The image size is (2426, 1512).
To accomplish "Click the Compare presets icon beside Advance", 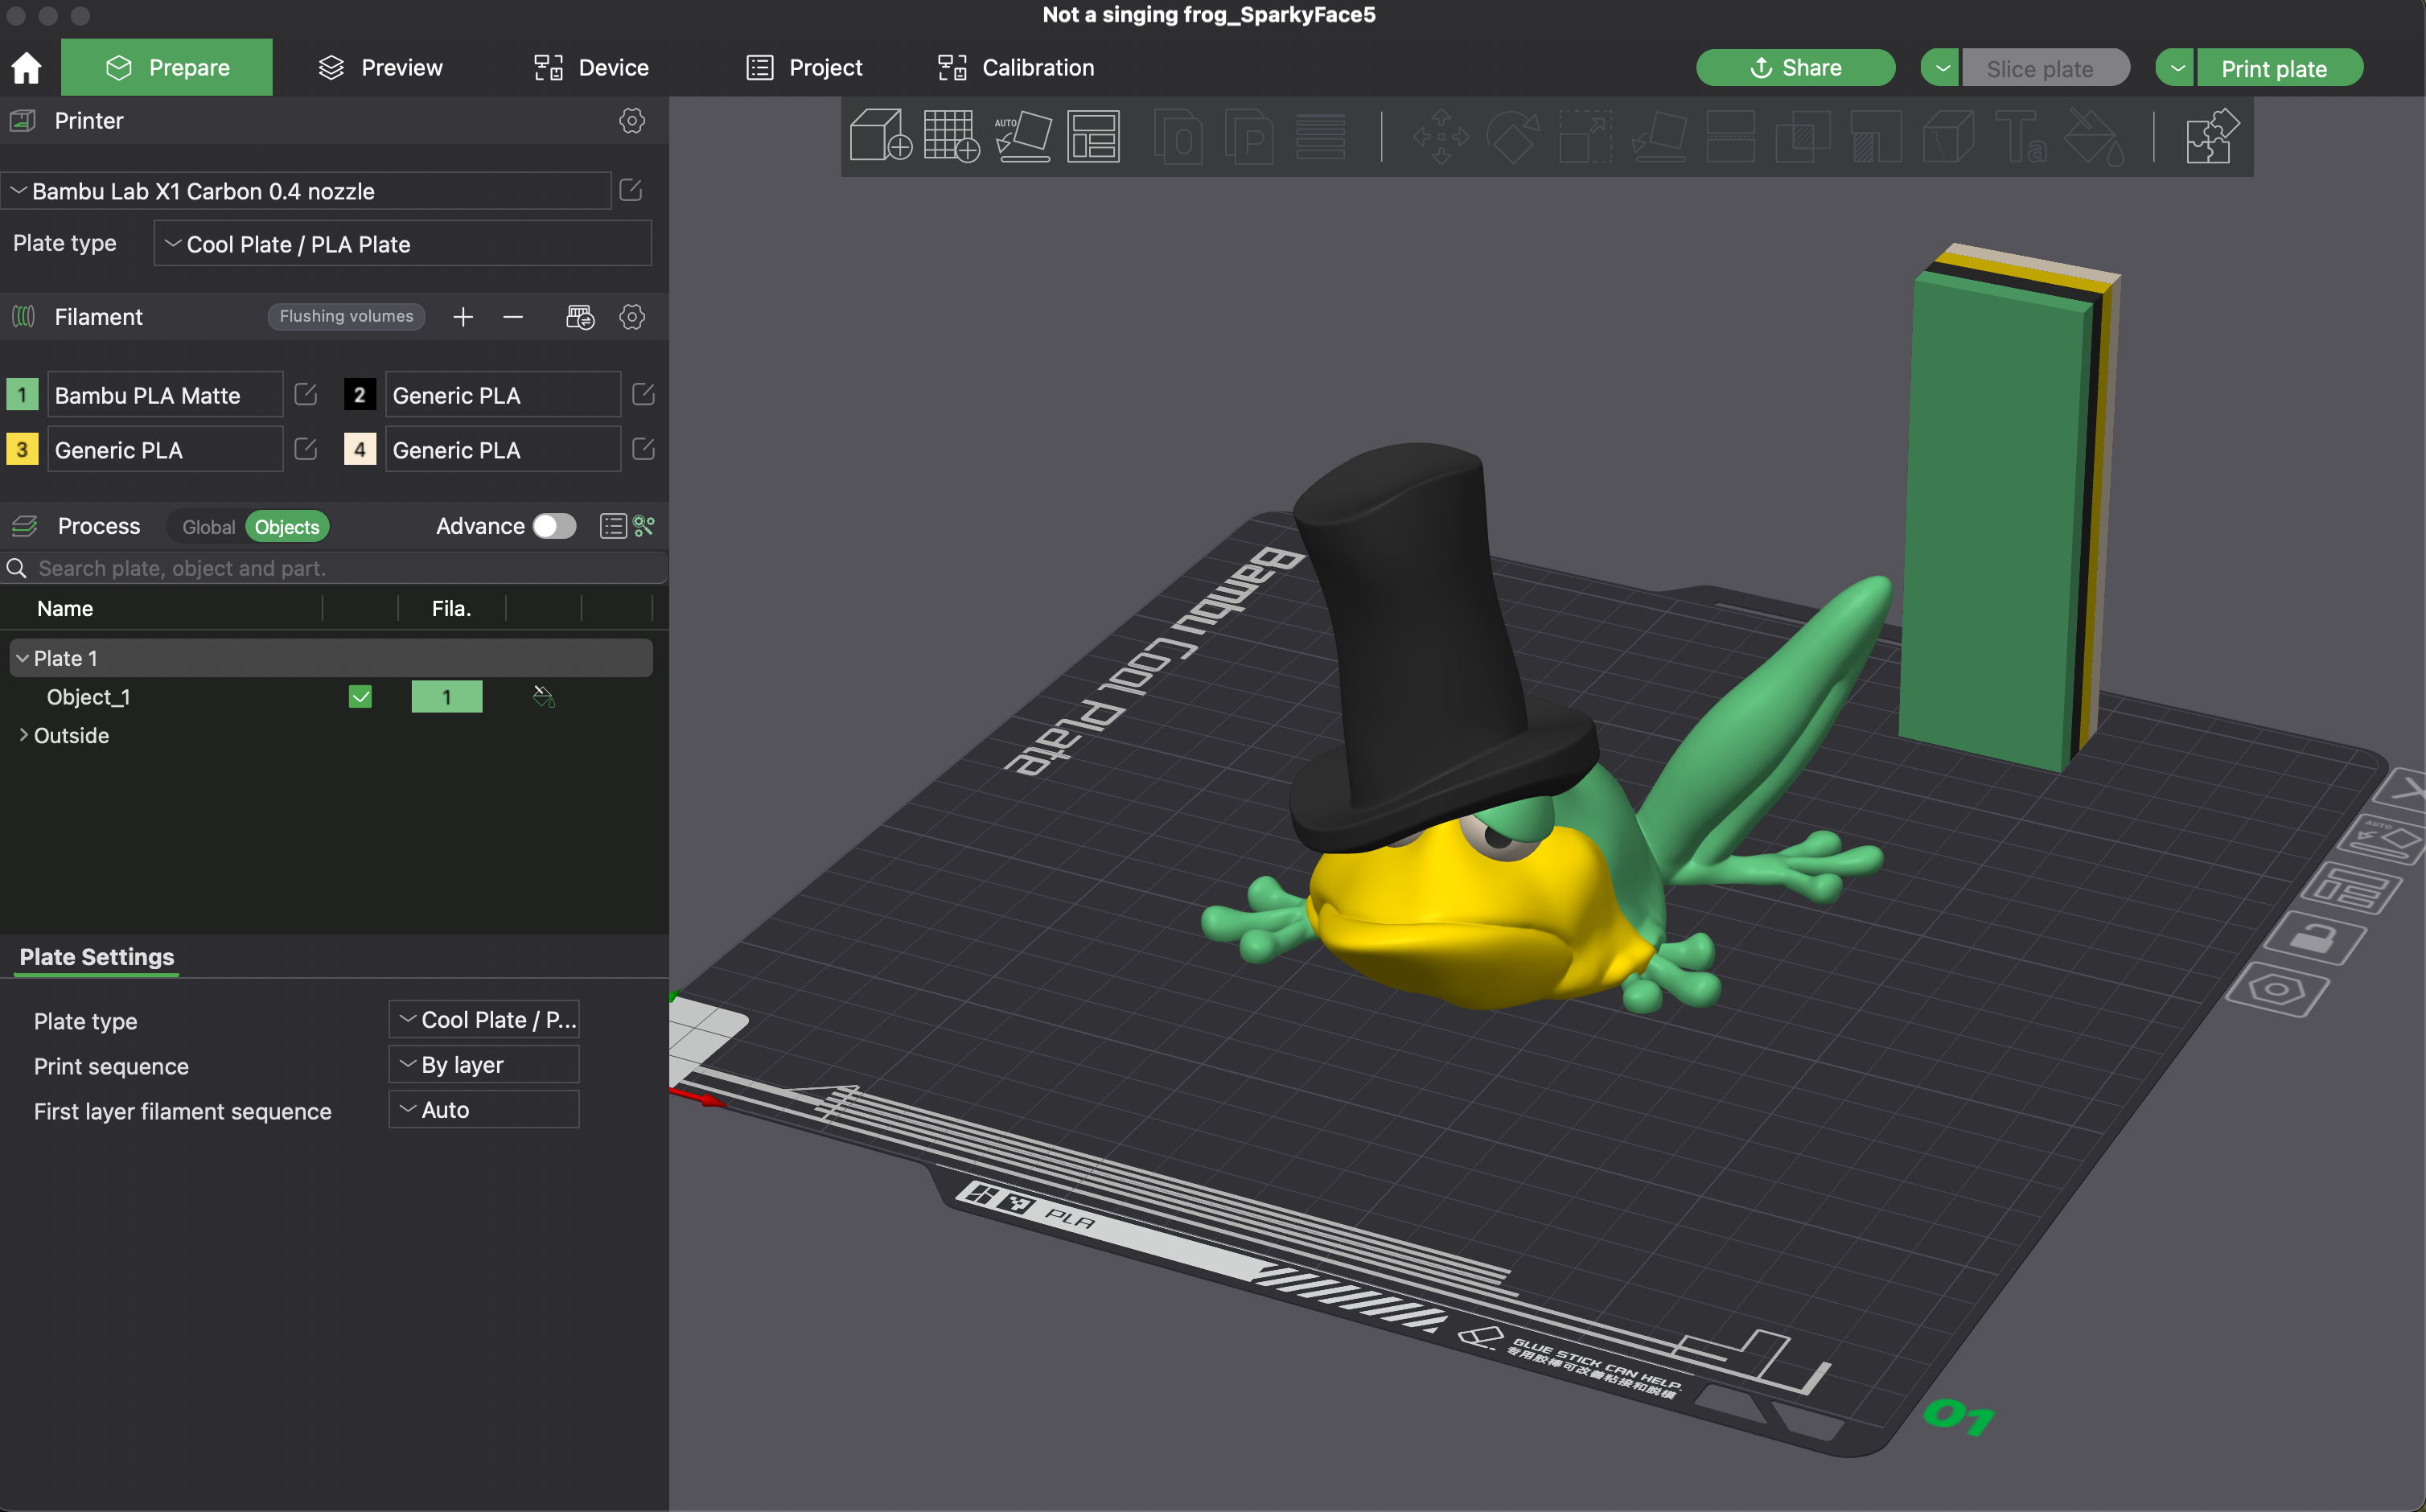I will [644, 526].
